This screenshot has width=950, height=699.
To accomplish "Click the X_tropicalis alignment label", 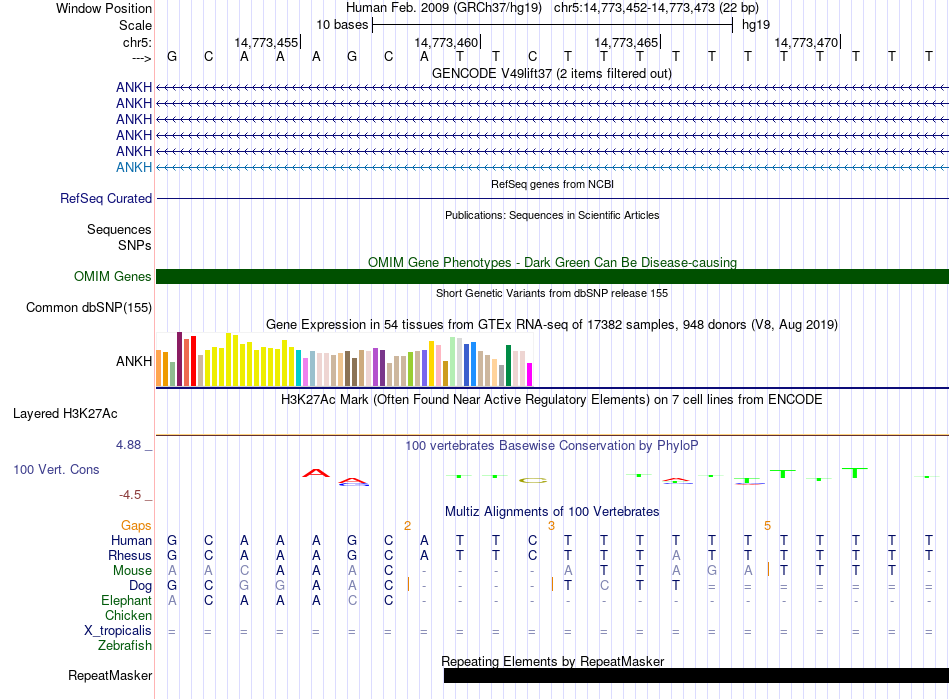I will [x=118, y=631].
